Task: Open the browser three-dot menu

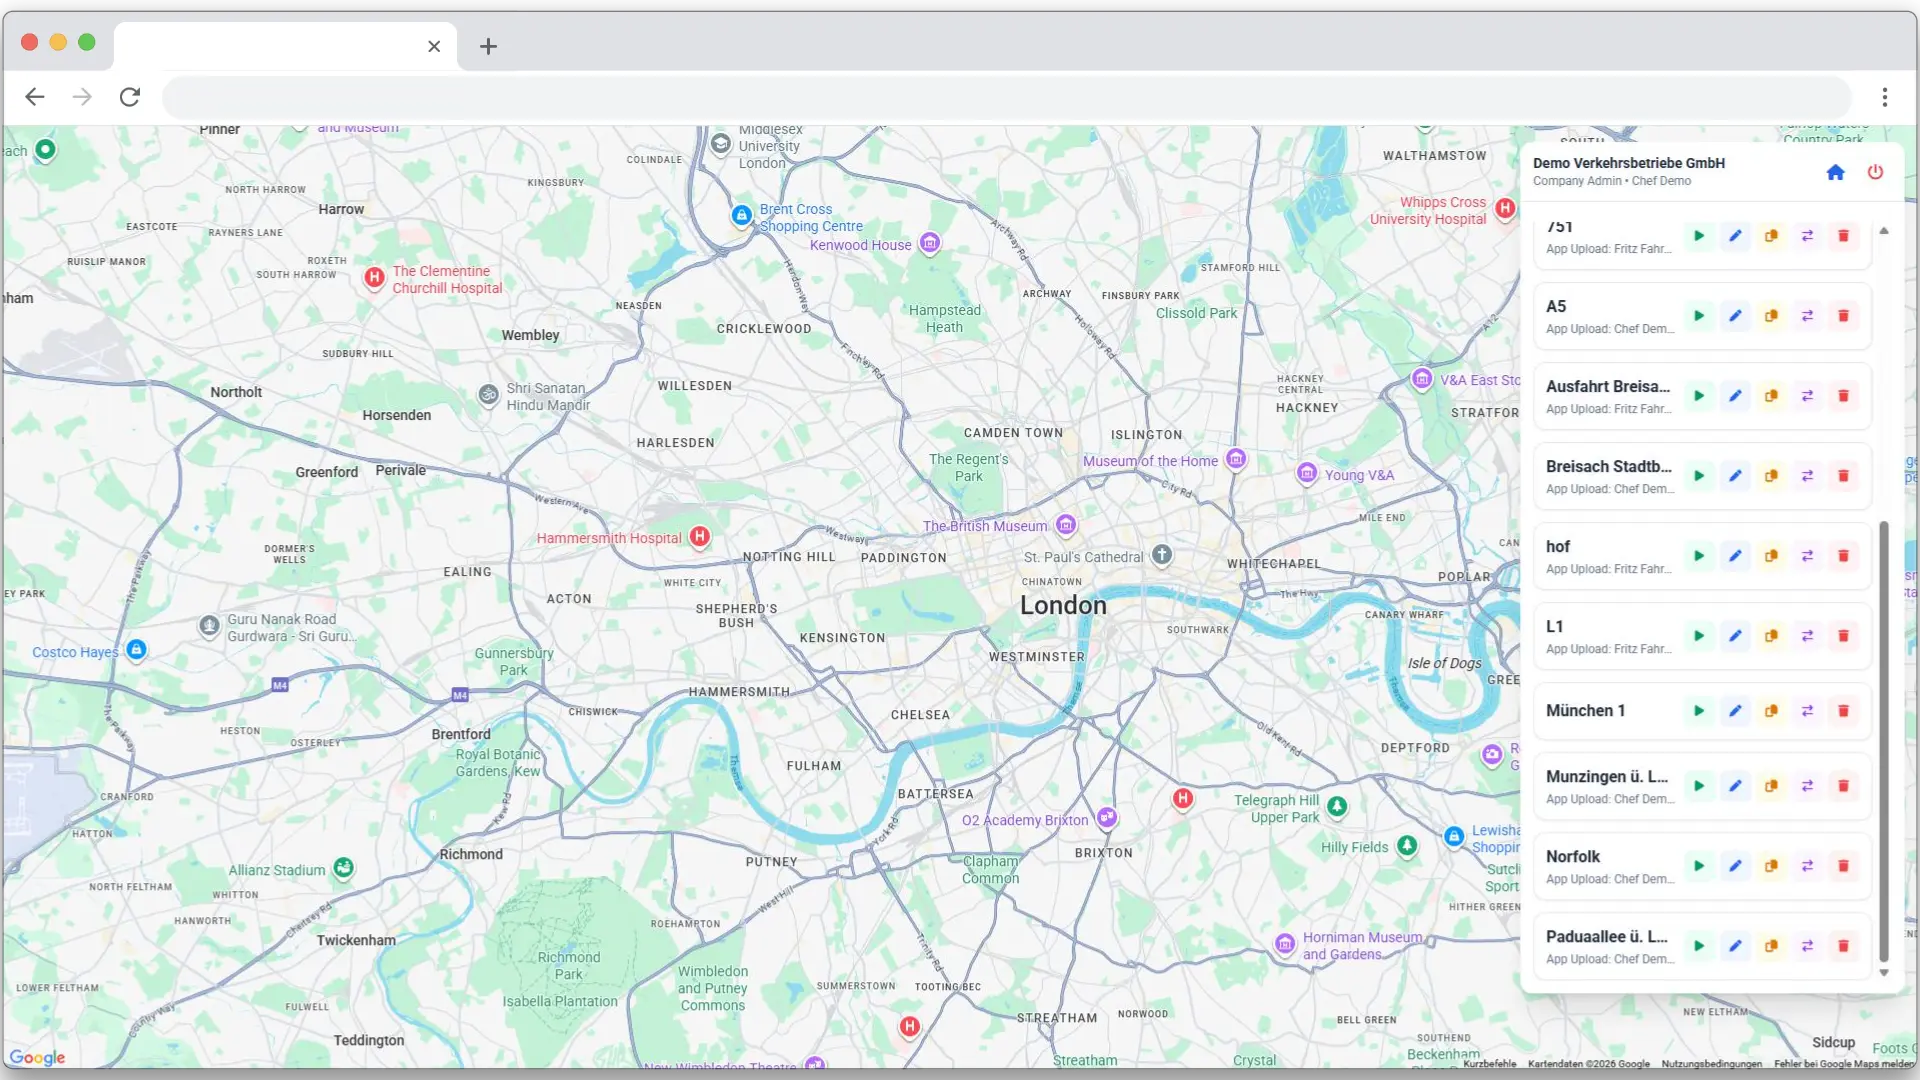Action: pos(1884,97)
